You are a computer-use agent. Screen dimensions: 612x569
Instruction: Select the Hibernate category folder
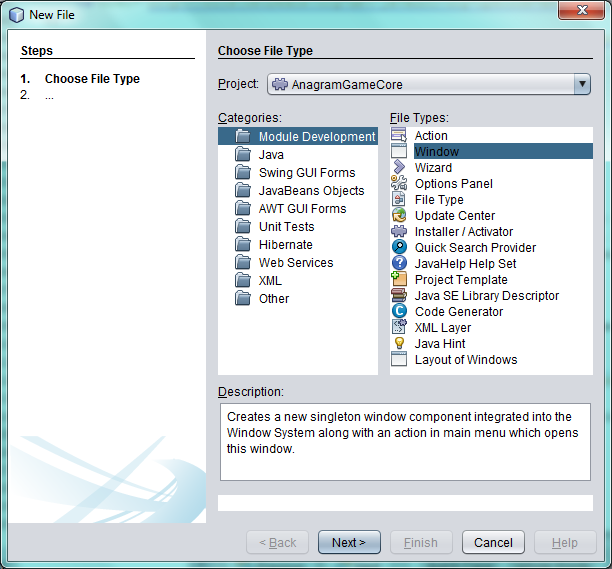click(285, 245)
